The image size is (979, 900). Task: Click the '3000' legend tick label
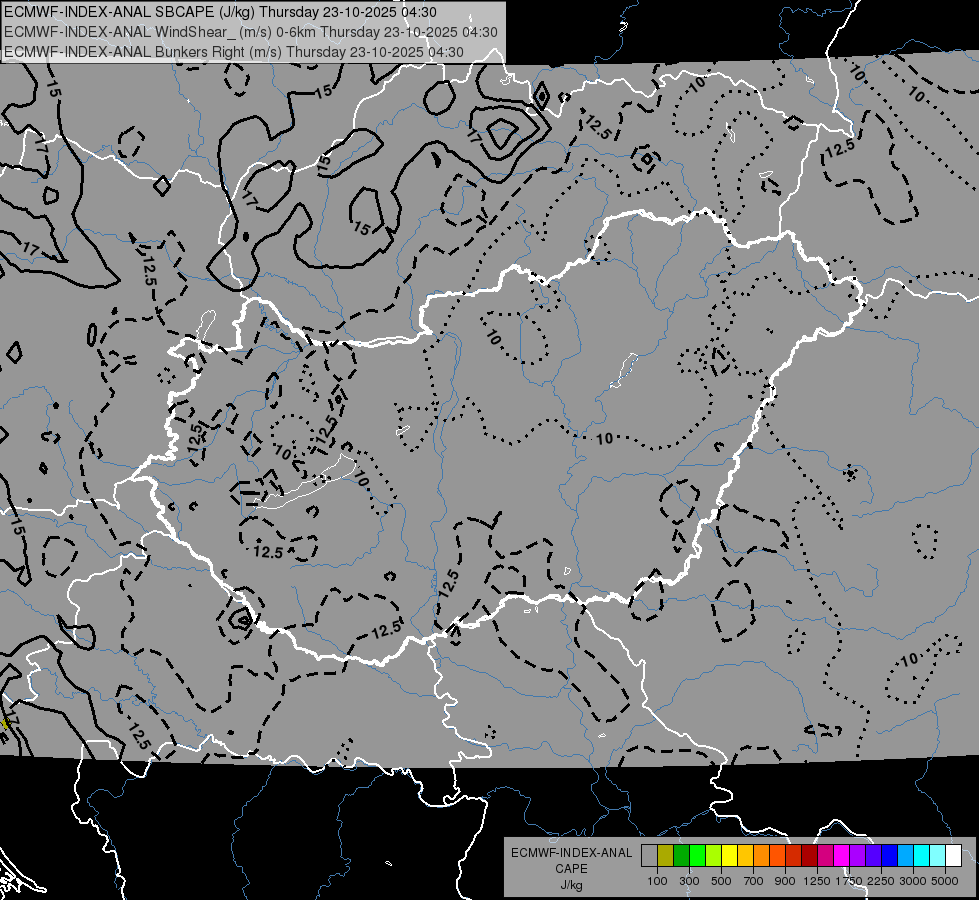point(913,881)
